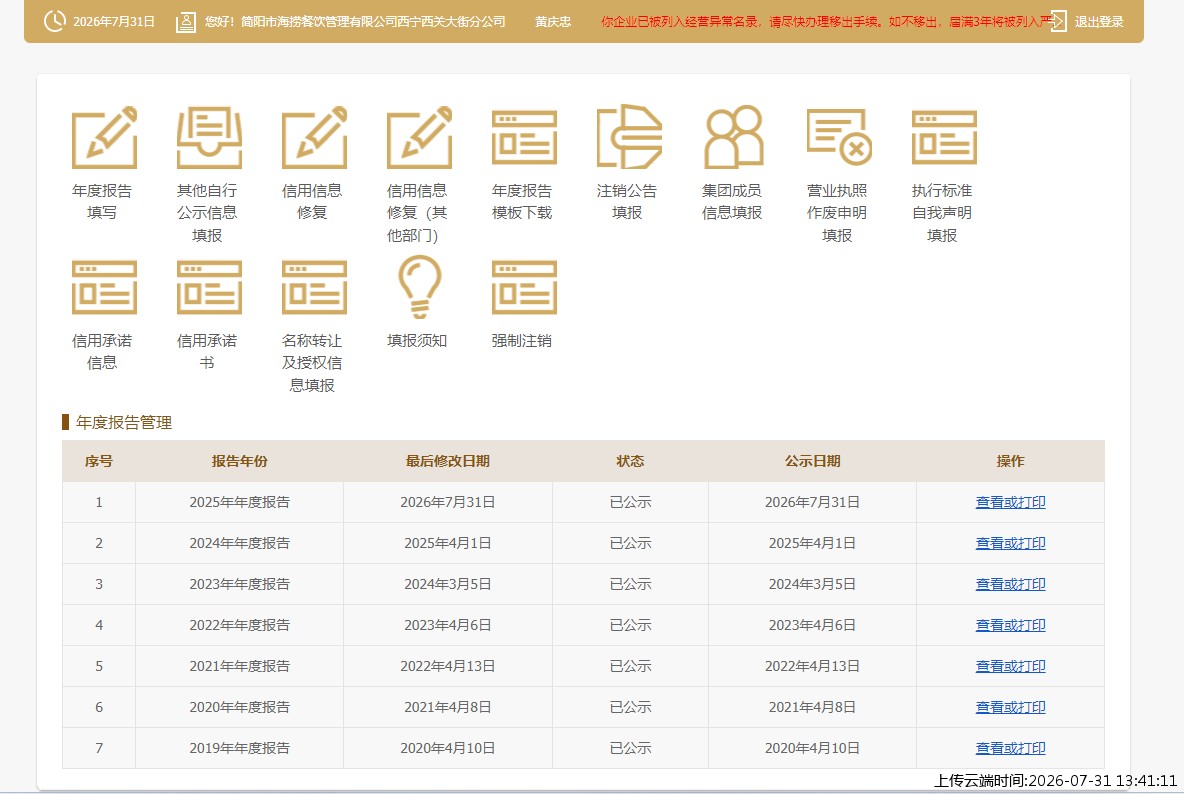The height and width of the screenshot is (794, 1184).
Task: Click 营业执照作废申明填报 icon
Action: [x=839, y=137]
